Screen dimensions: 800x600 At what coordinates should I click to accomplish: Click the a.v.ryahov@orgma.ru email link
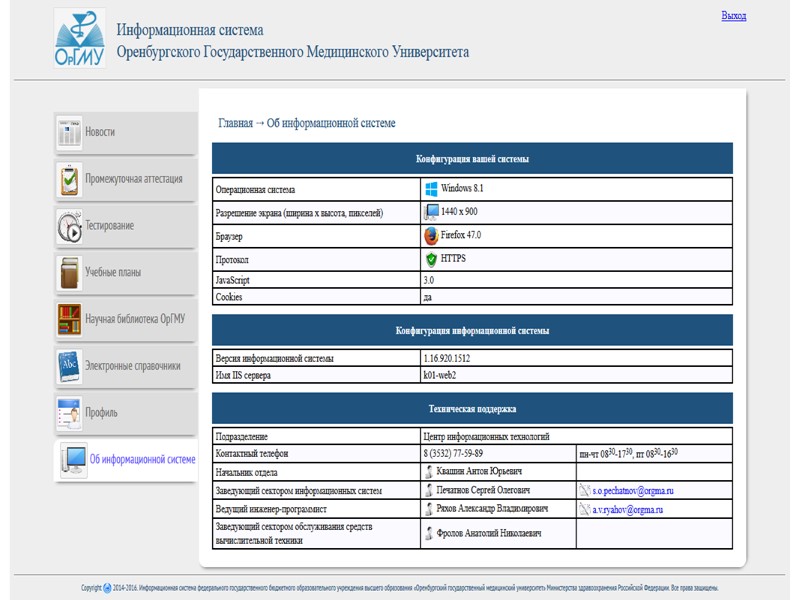(x=628, y=509)
